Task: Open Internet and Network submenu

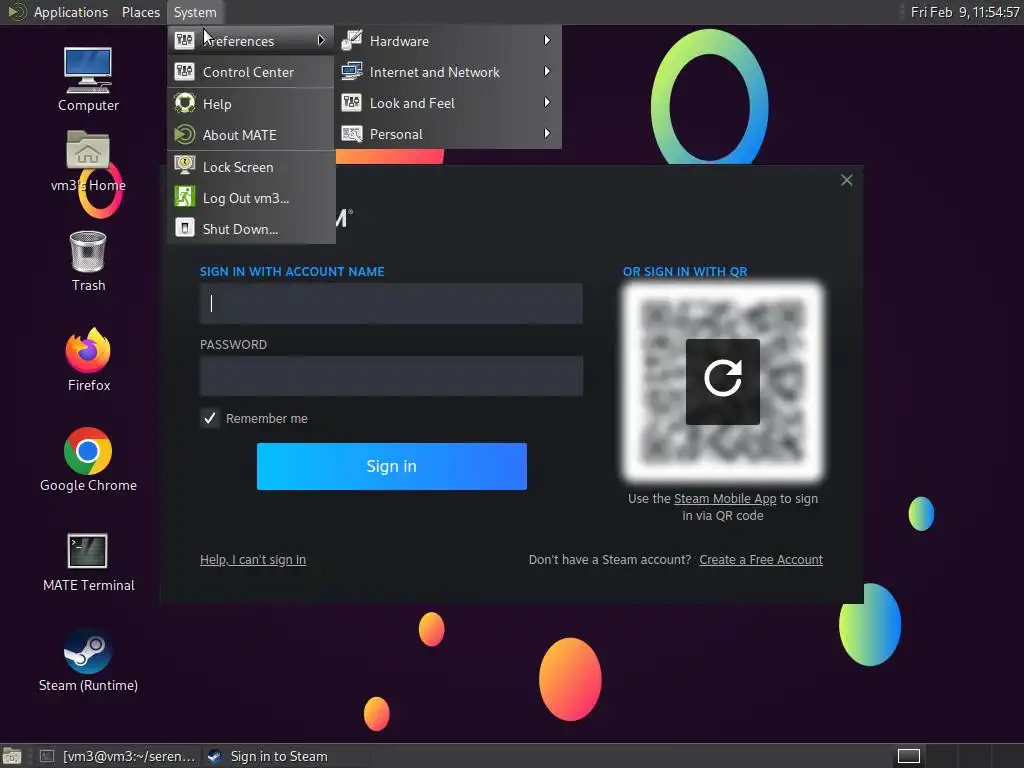Action: [448, 72]
